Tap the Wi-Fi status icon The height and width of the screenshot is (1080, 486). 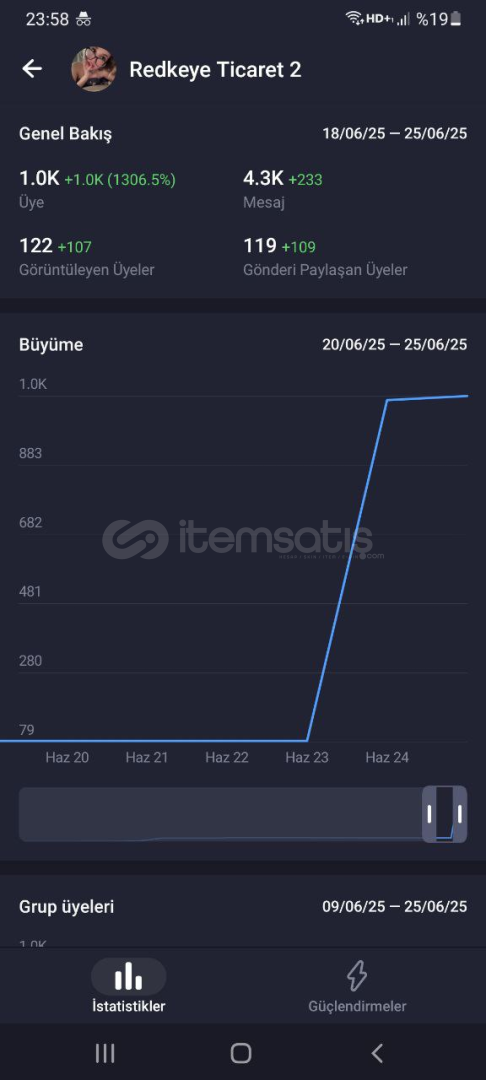pyautogui.click(x=355, y=19)
